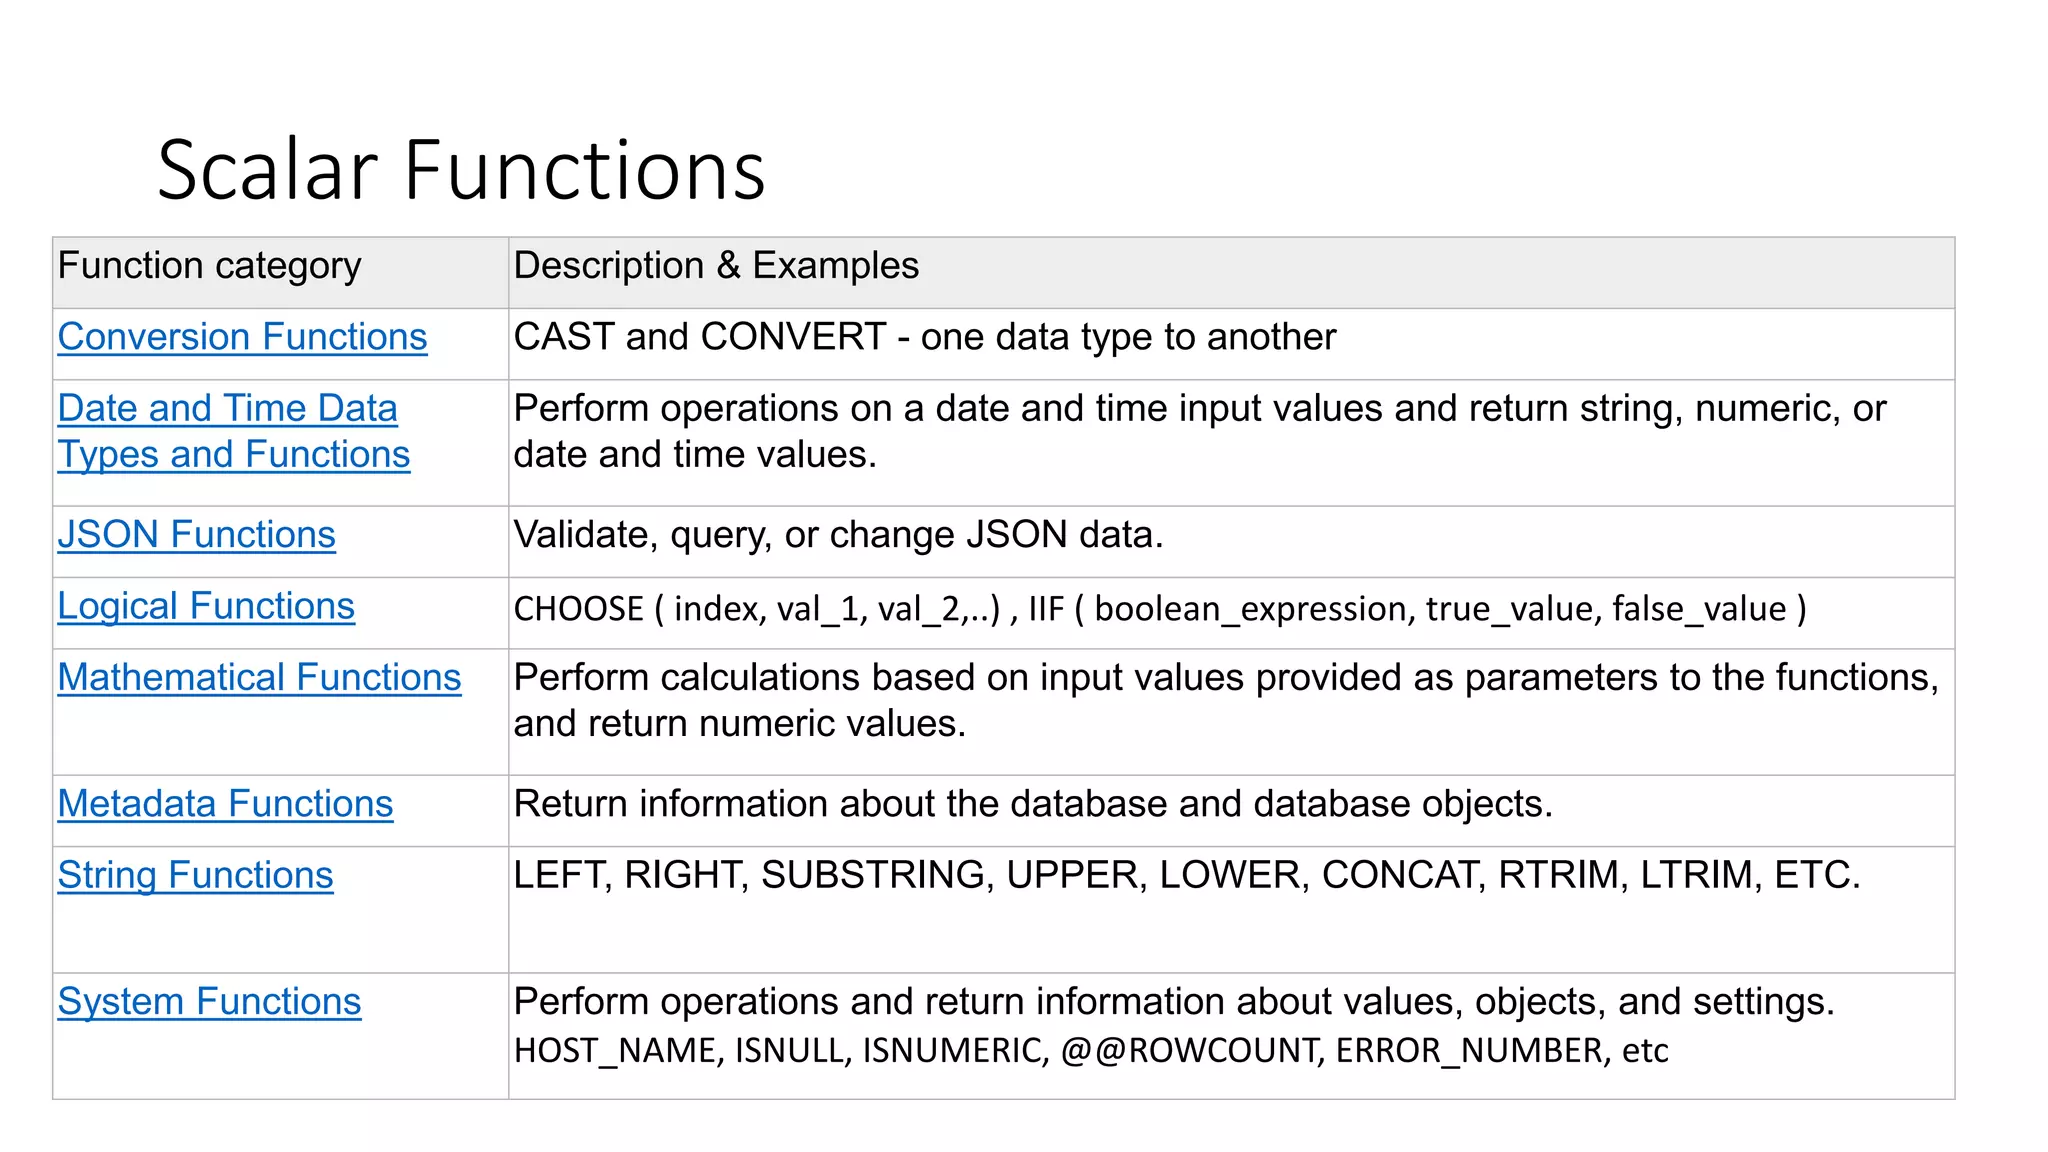
Task: Click the Function category header cell
Action: tap(281, 273)
